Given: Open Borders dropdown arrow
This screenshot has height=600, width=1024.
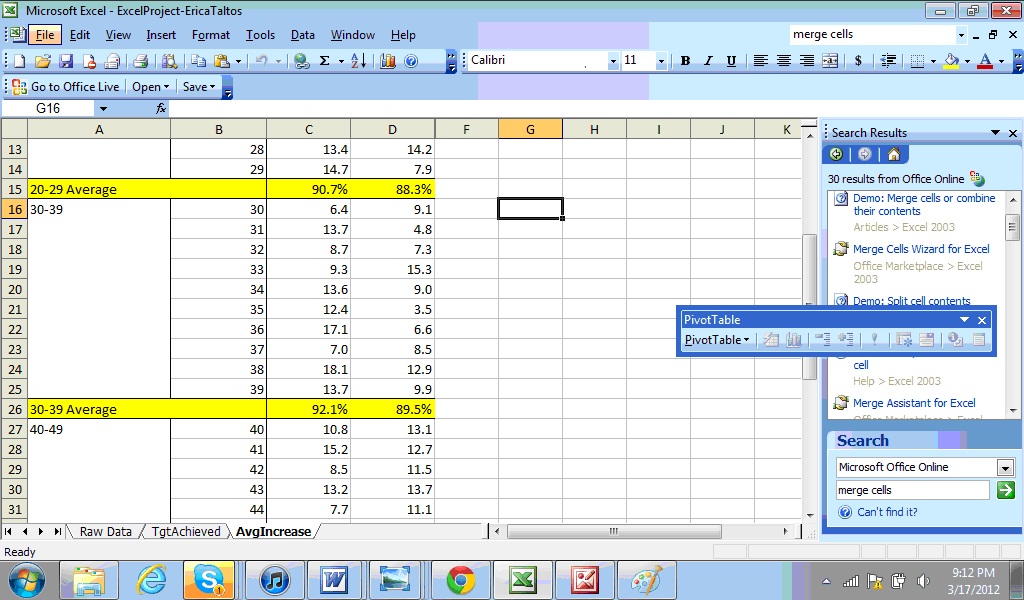Looking at the screenshot, I should pos(933,61).
